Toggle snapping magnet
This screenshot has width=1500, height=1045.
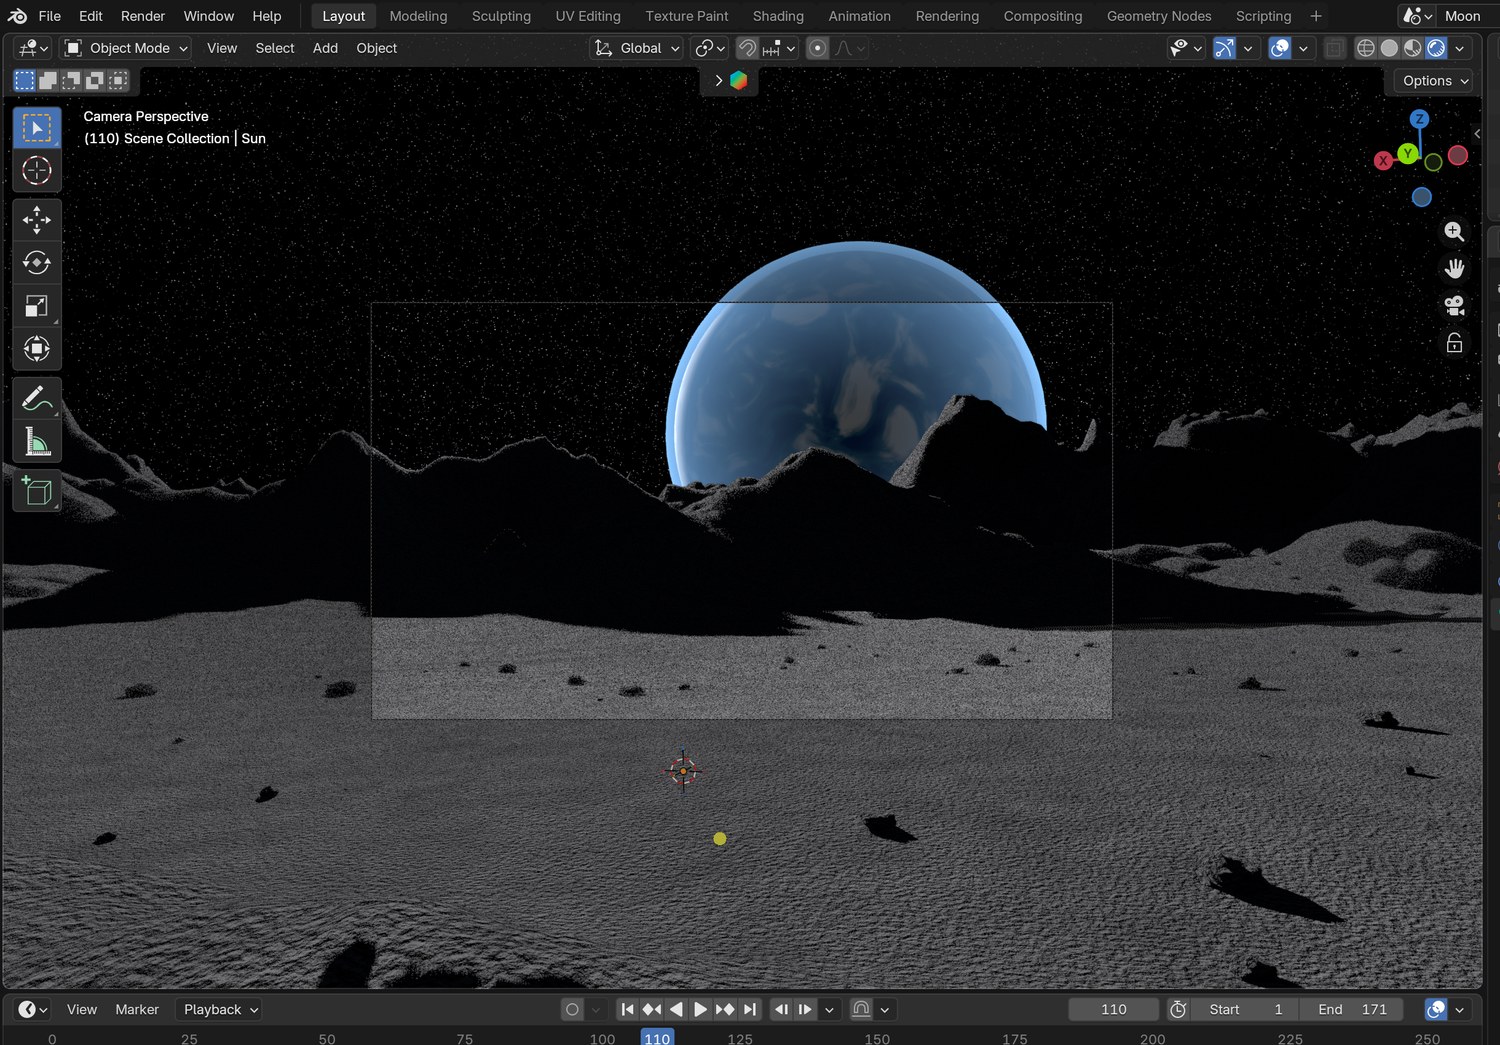pos(747,48)
